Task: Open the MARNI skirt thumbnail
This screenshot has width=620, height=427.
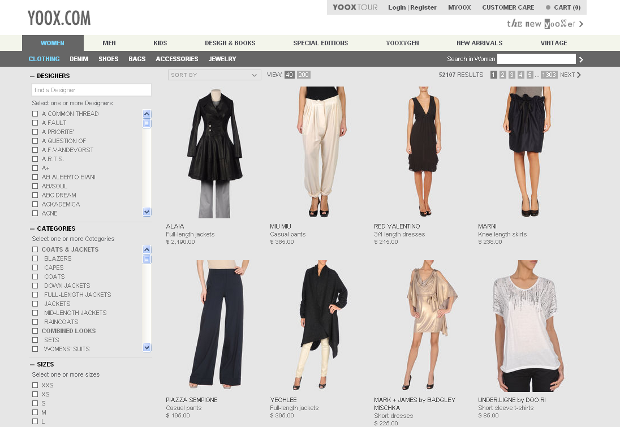Action: [x=529, y=152]
